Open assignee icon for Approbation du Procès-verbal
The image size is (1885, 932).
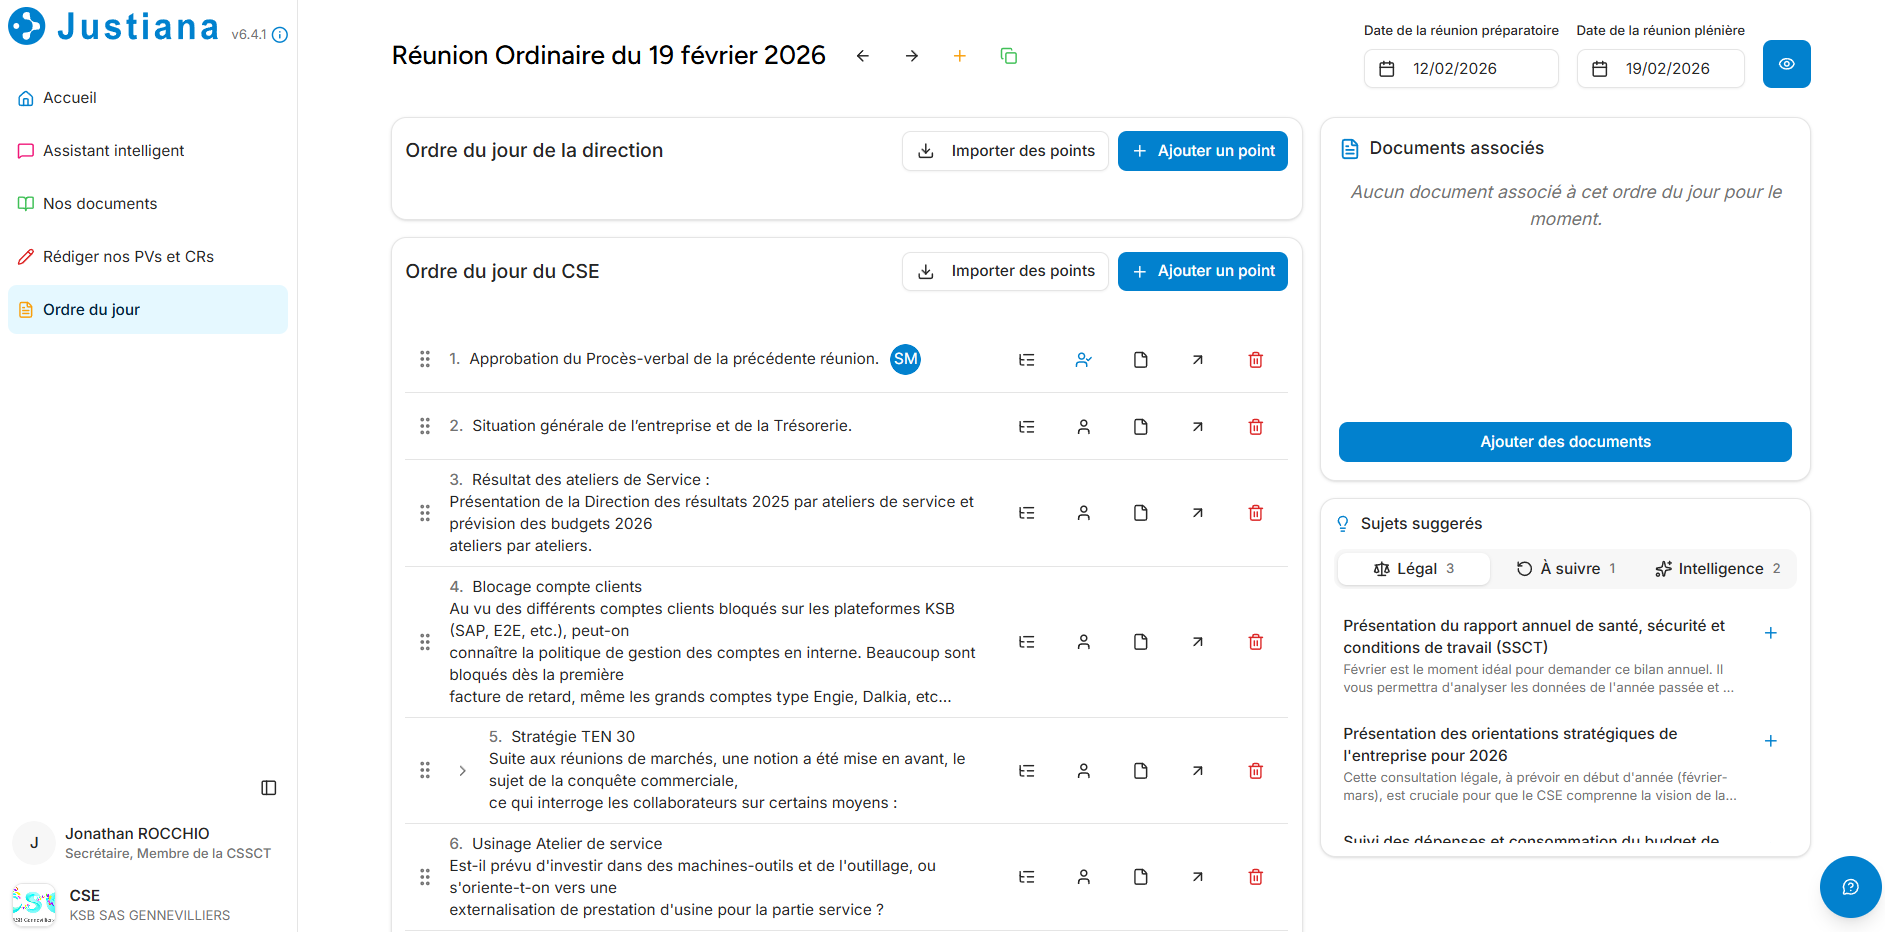coord(1084,360)
